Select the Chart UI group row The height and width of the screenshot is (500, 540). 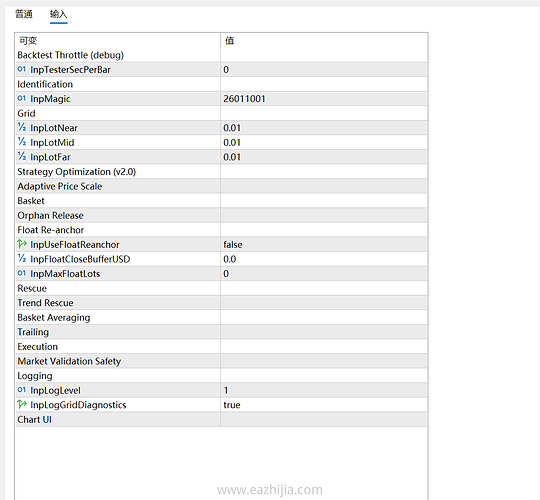(221, 419)
